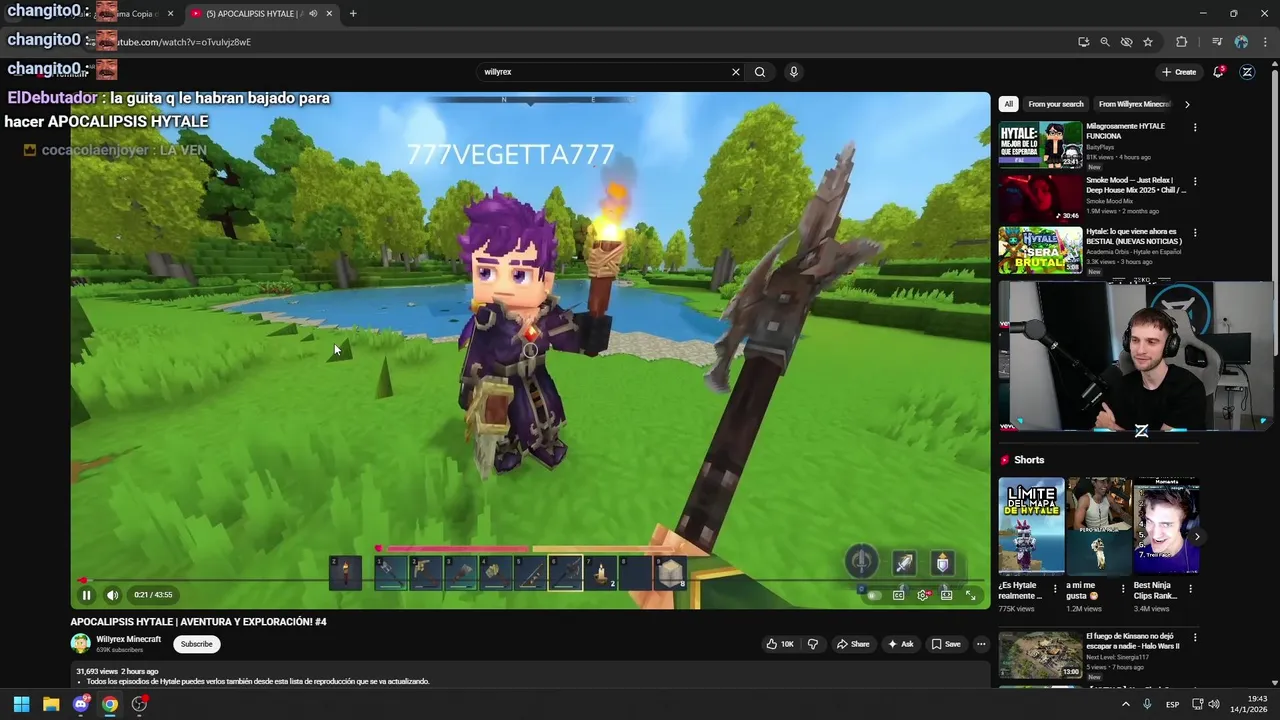Like the video (10K)
The width and height of the screenshot is (1280, 720).
click(x=780, y=644)
